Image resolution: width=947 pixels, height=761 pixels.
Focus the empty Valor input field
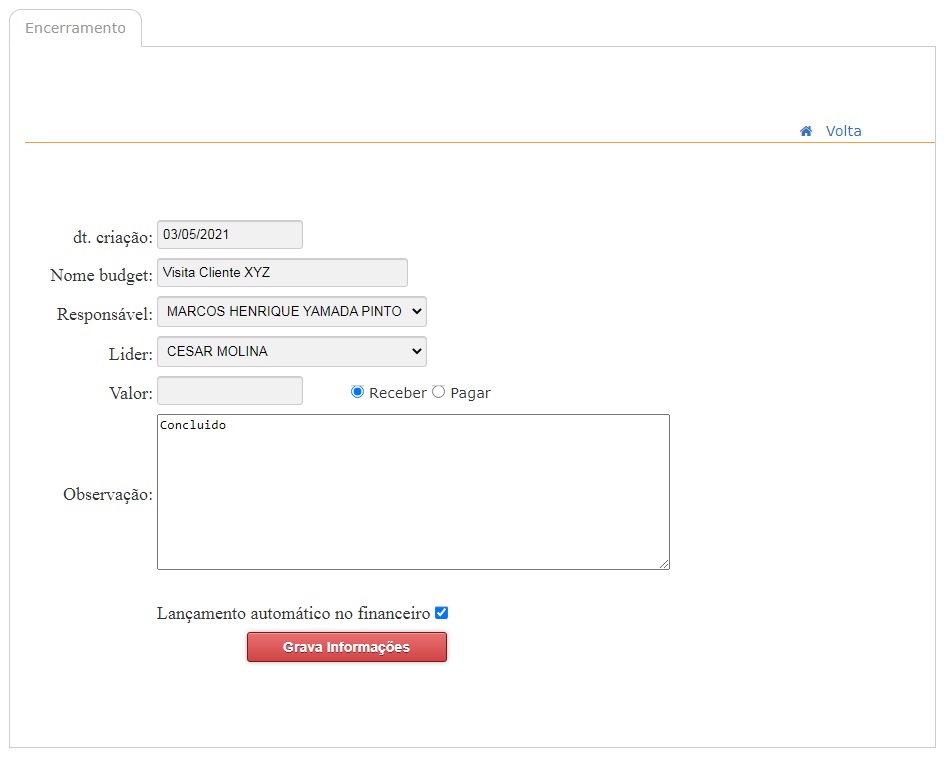pyautogui.click(x=230, y=391)
